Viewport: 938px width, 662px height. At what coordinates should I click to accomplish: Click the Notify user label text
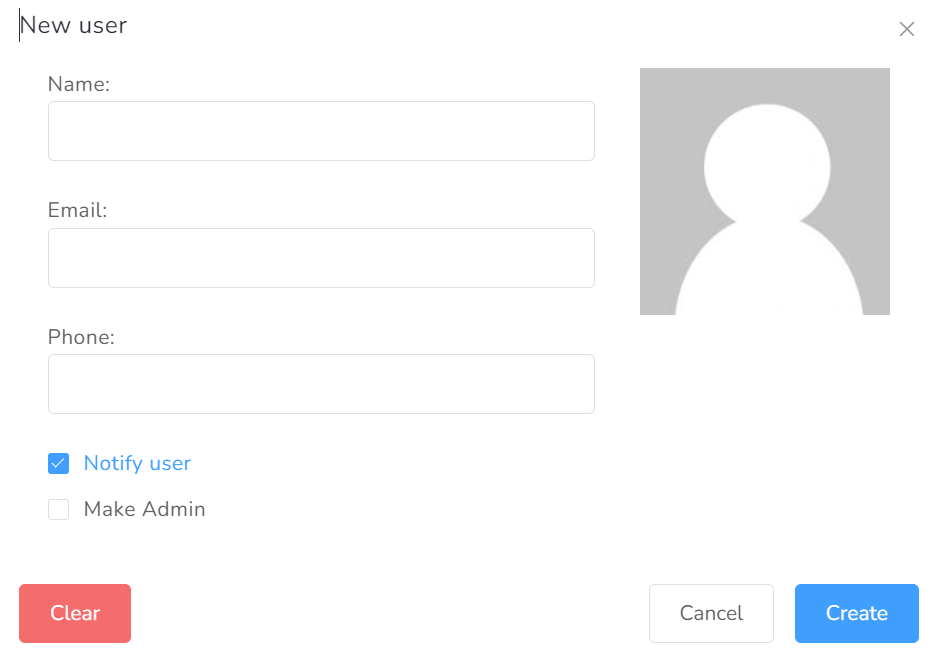pos(137,463)
